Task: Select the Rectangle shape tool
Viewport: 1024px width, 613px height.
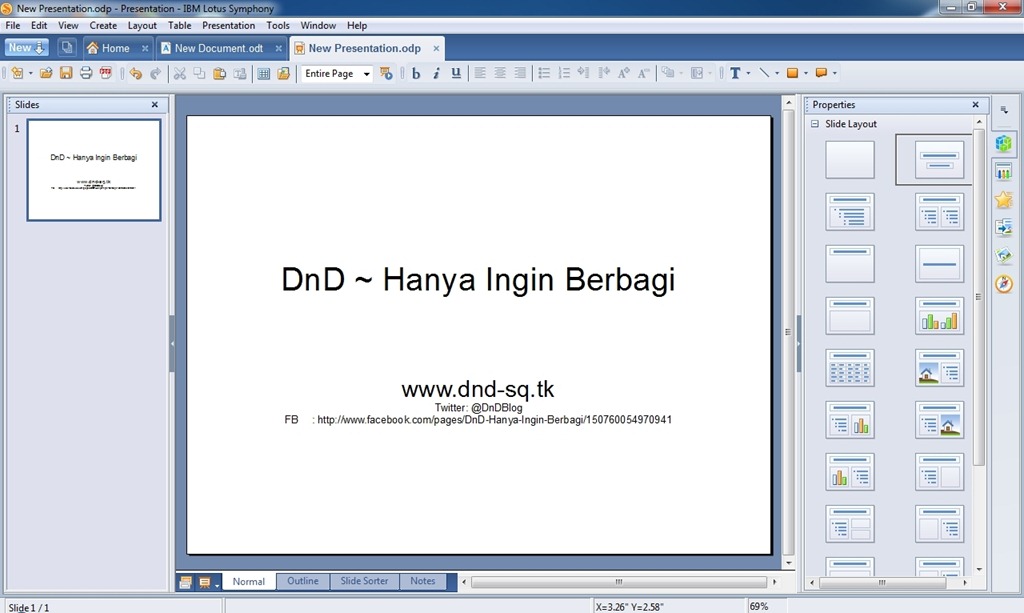Action: [x=793, y=73]
